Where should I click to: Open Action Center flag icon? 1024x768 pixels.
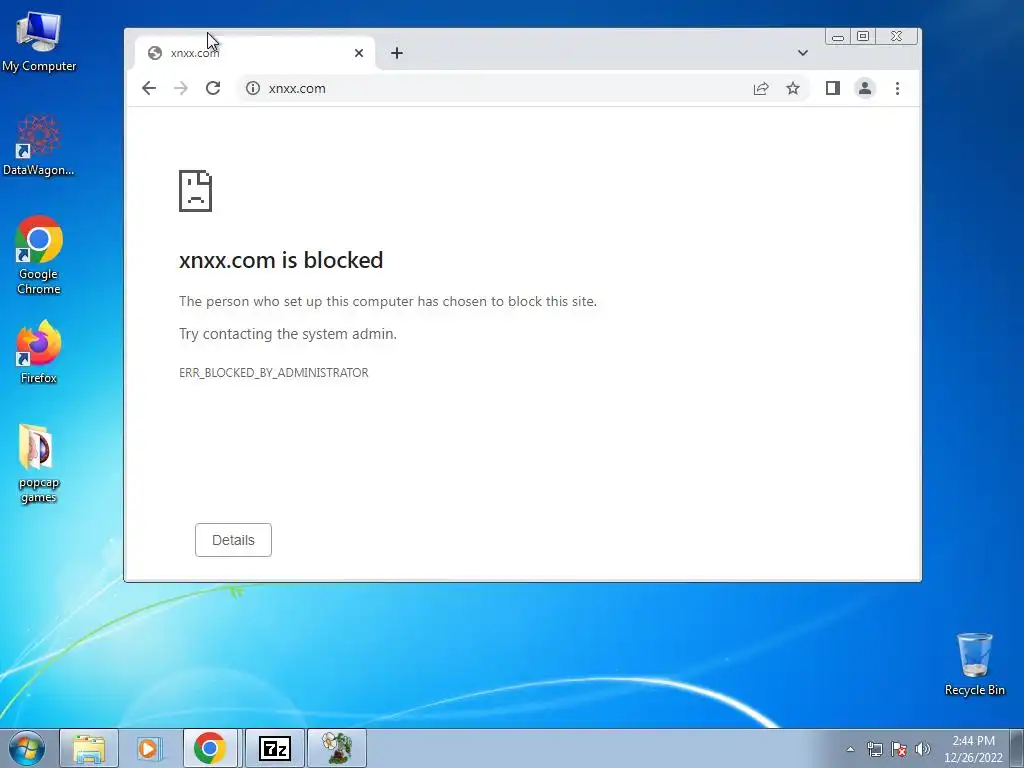[x=899, y=749]
